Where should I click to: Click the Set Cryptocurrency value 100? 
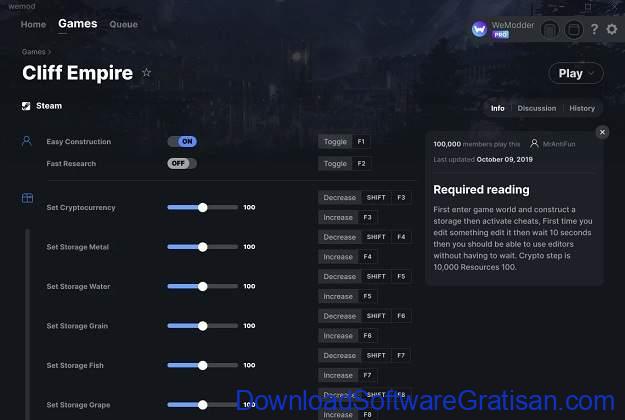(x=250, y=207)
